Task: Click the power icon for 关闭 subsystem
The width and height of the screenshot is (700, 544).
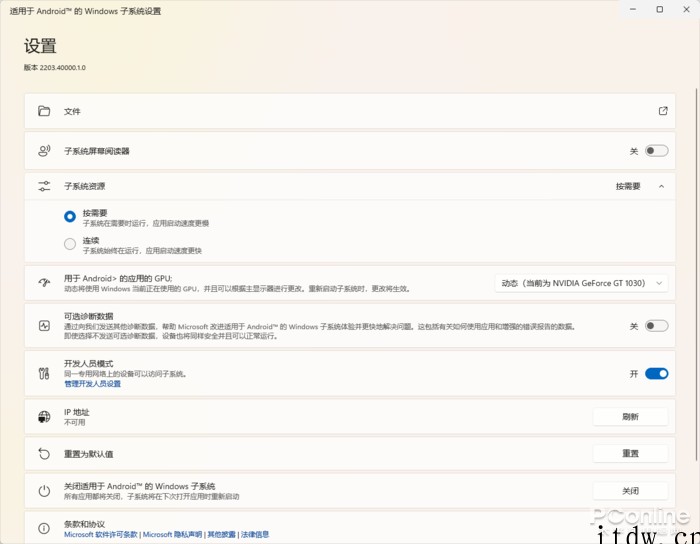Action: click(44, 491)
